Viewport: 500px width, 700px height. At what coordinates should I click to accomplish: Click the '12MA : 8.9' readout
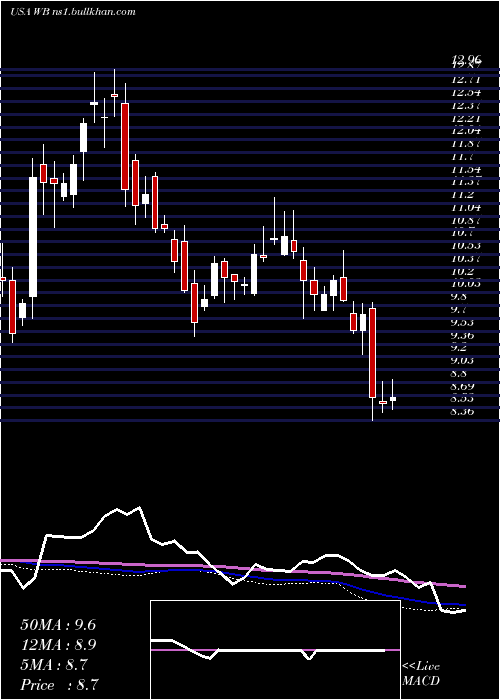point(58,645)
